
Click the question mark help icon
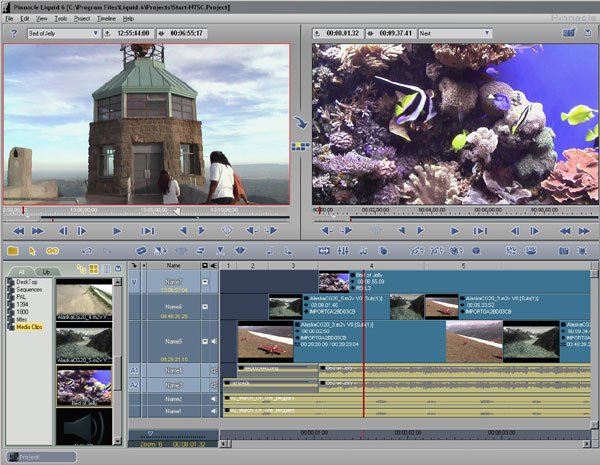click(x=14, y=33)
